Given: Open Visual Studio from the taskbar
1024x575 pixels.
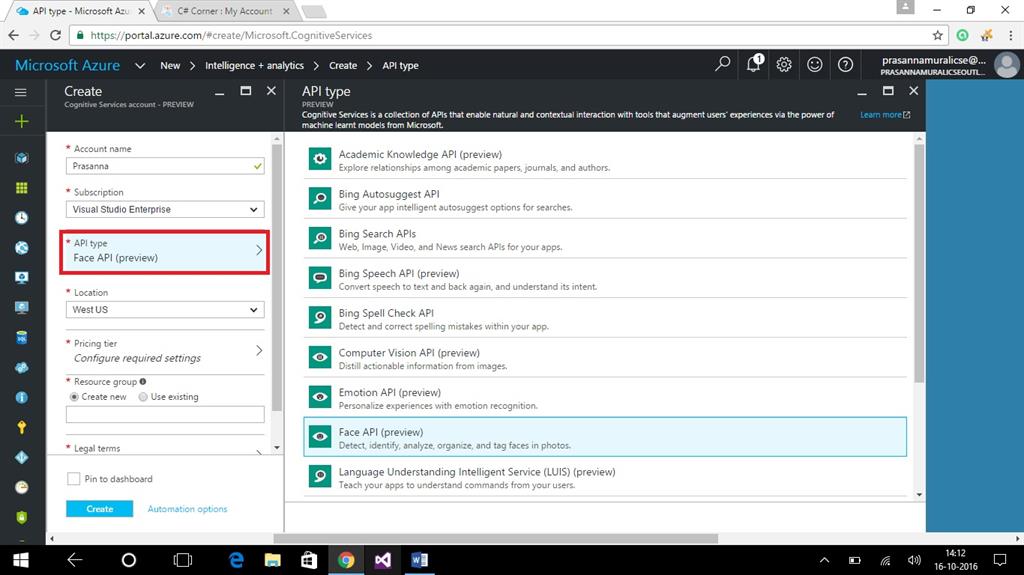Looking at the screenshot, I should point(383,560).
